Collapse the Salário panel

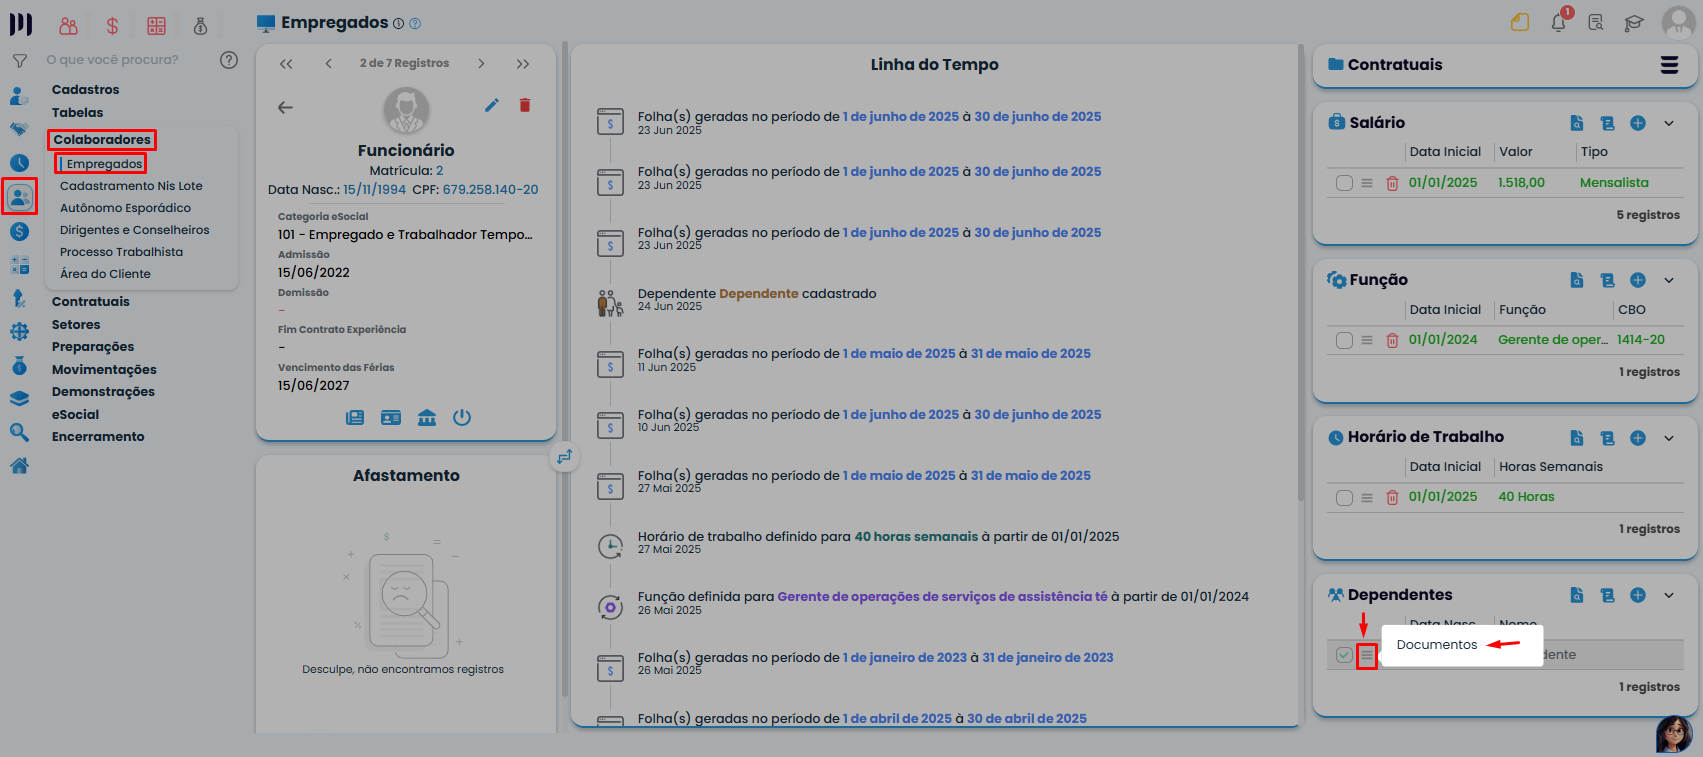click(1669, 123)
